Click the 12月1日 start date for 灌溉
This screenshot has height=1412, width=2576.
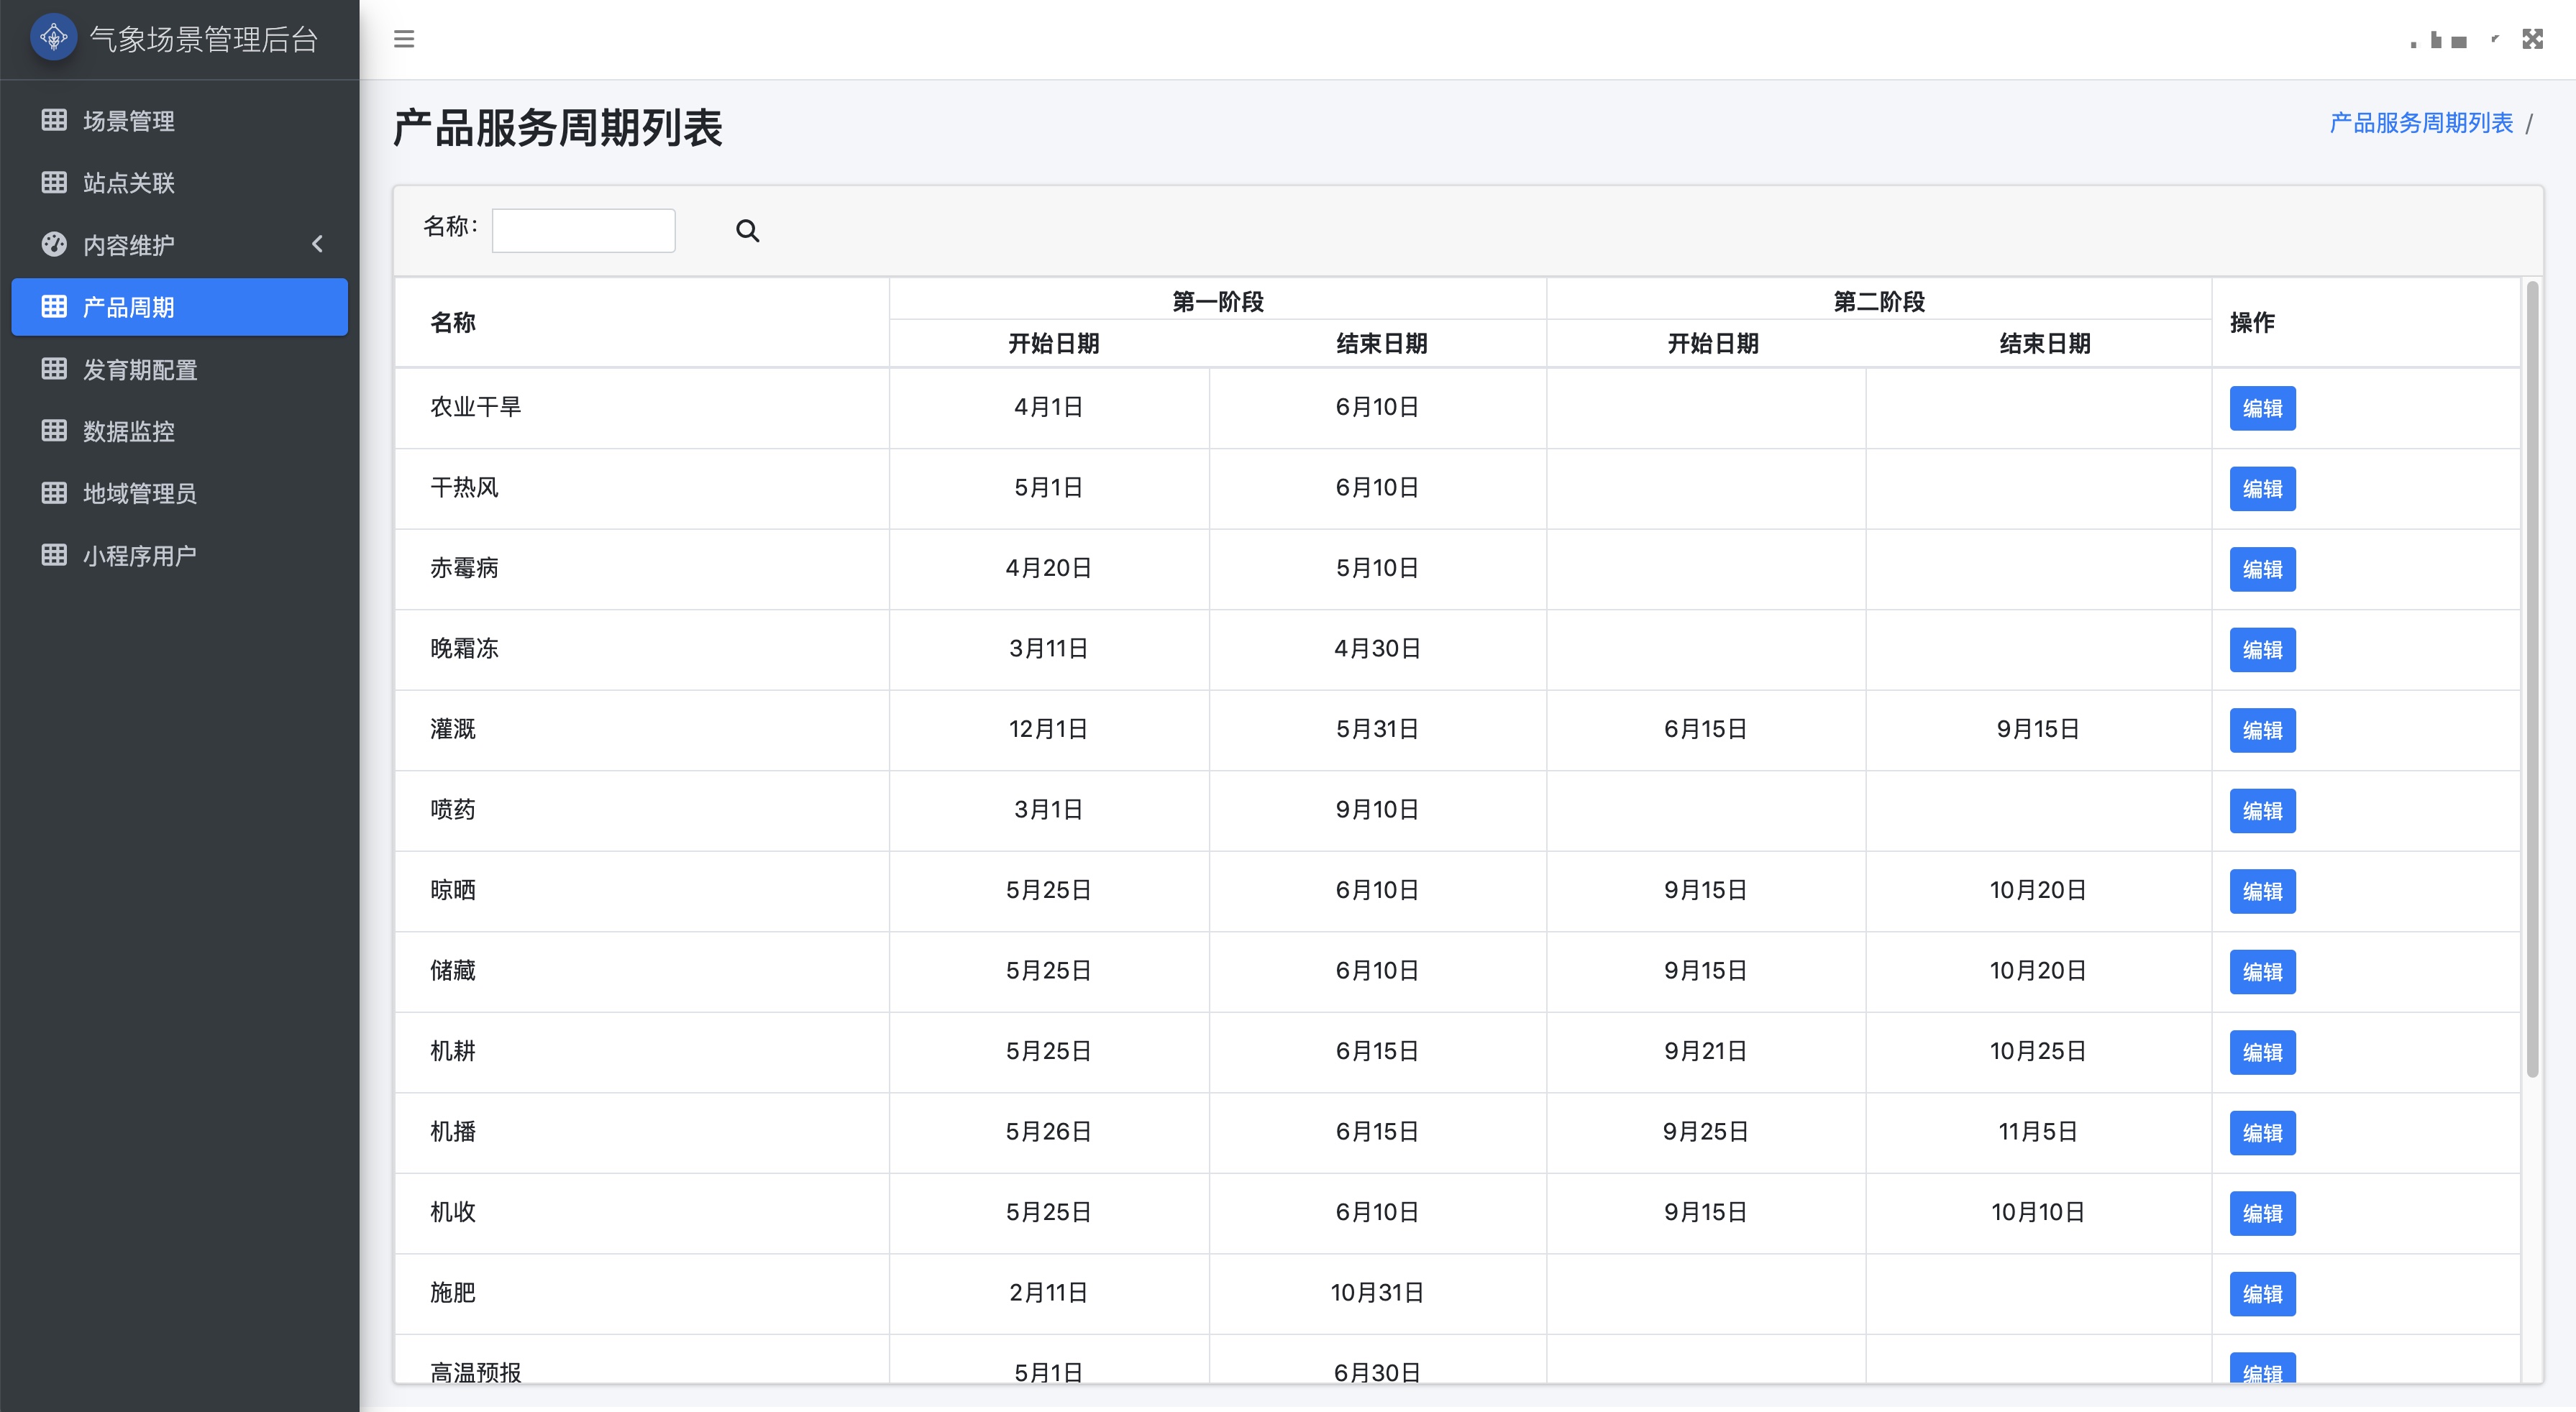(x=1048, y=729)
